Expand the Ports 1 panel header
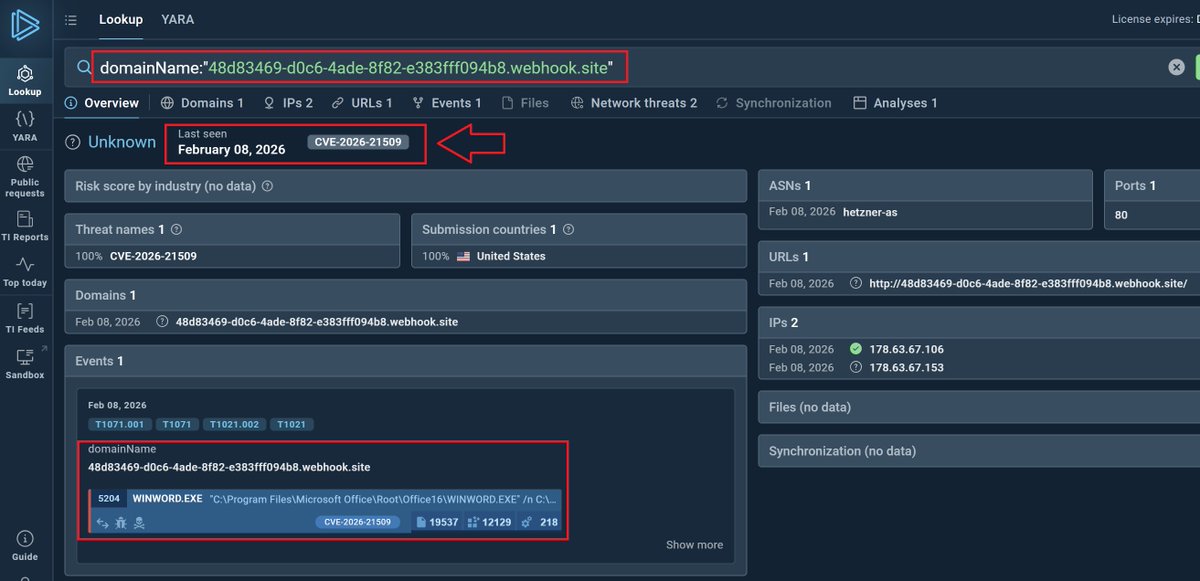Screen dimensions: 1200x581 pyautogui.click(x=1151, y=186)
